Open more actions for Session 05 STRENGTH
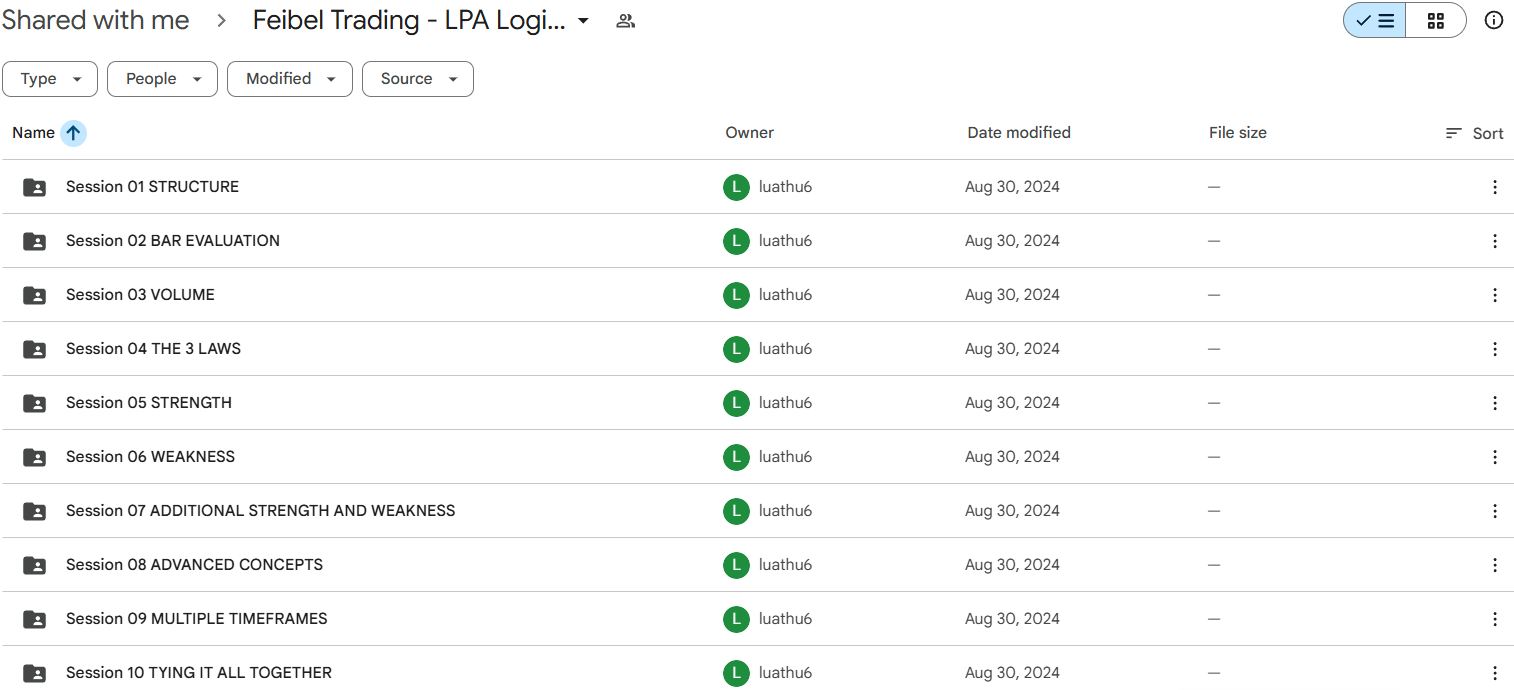1514x690 pixels. [x=1494, y=403]
